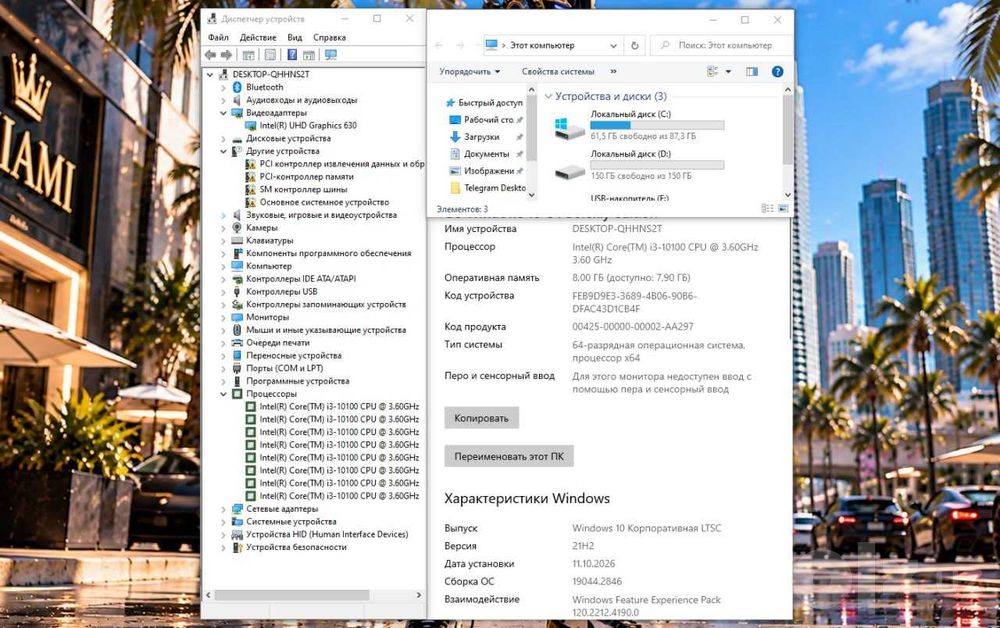The image size is (1000, 628).
Task: Click the warning icon beside PCI-контроллер памяти
Action: [251, 177]
